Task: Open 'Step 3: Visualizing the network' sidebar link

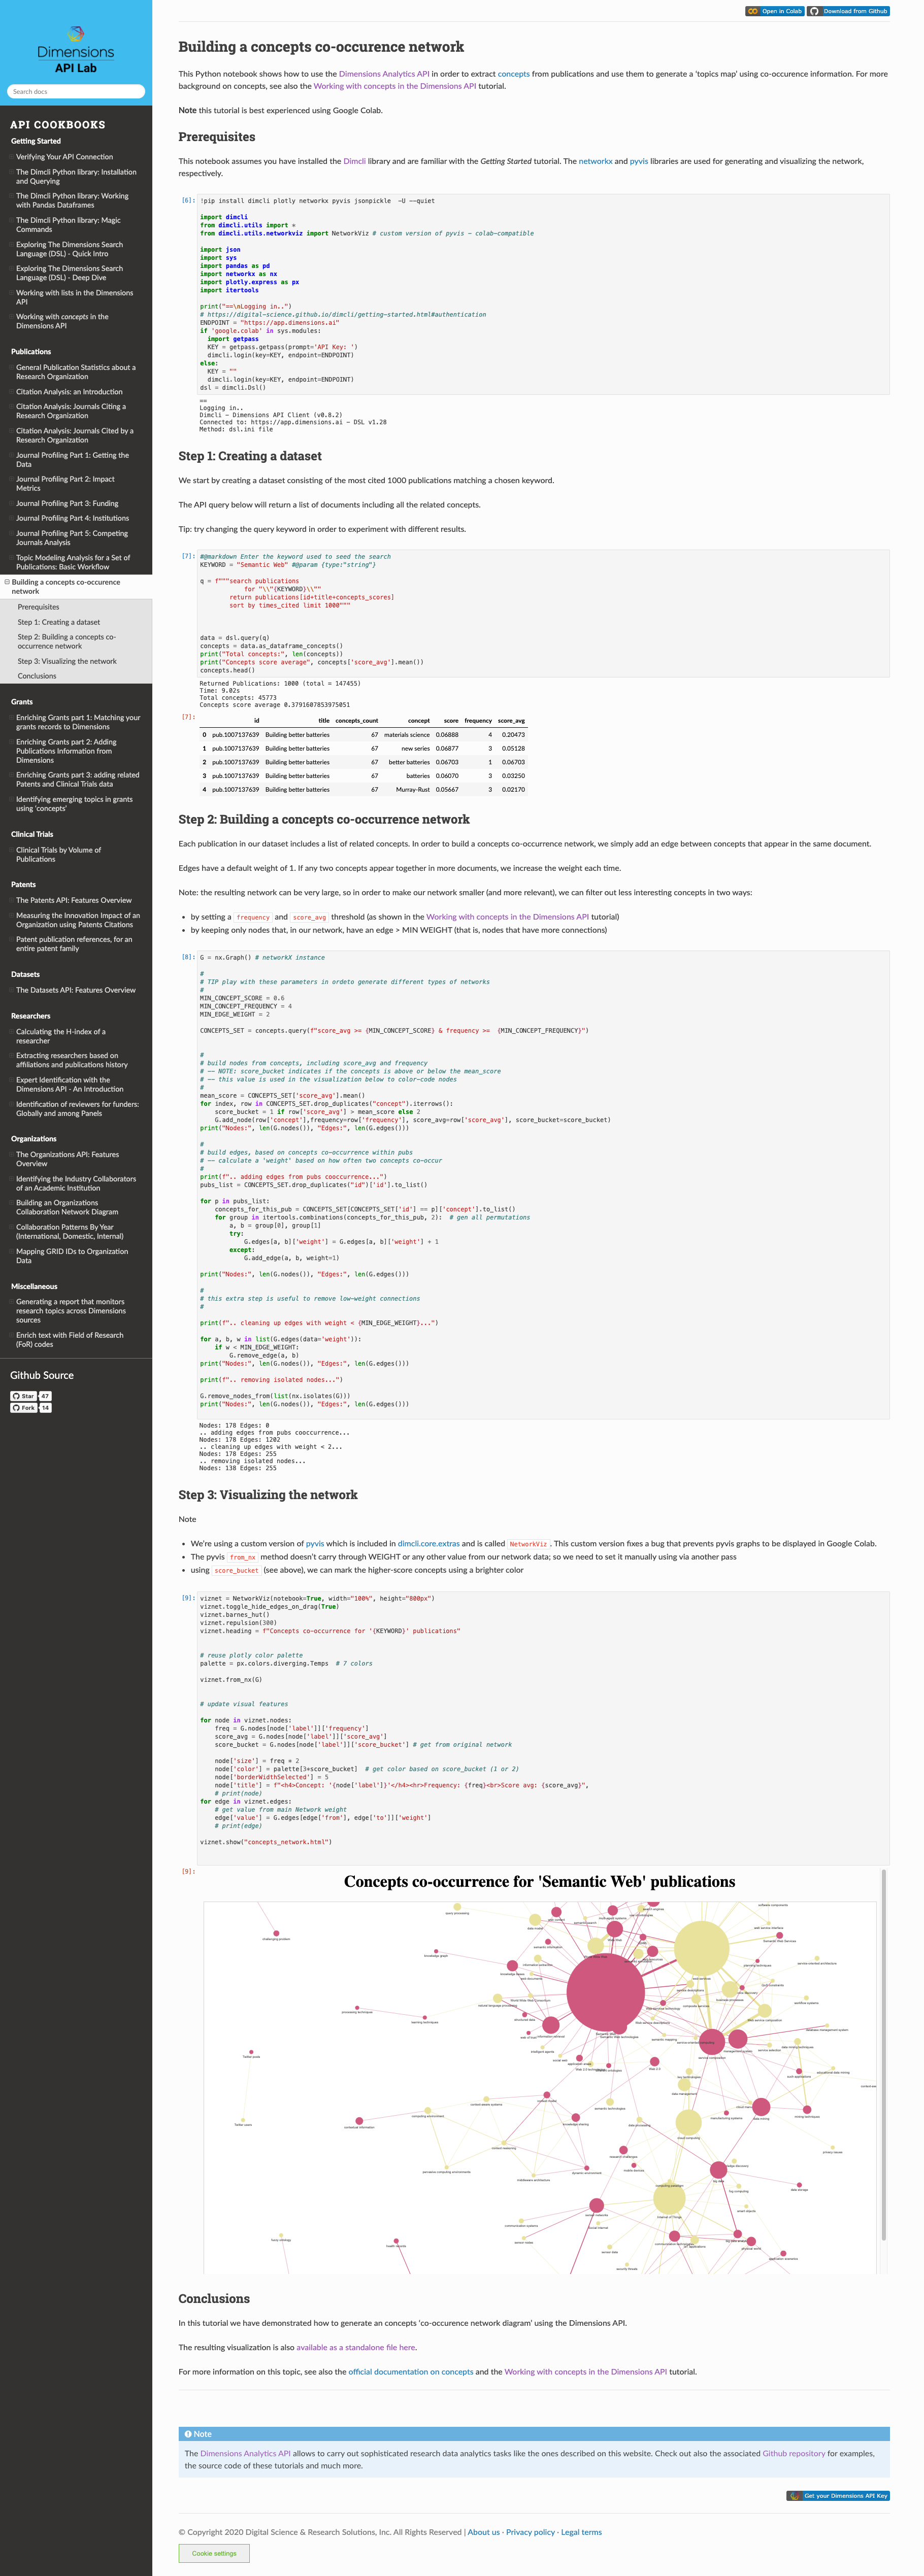Action: click(67, 661)
